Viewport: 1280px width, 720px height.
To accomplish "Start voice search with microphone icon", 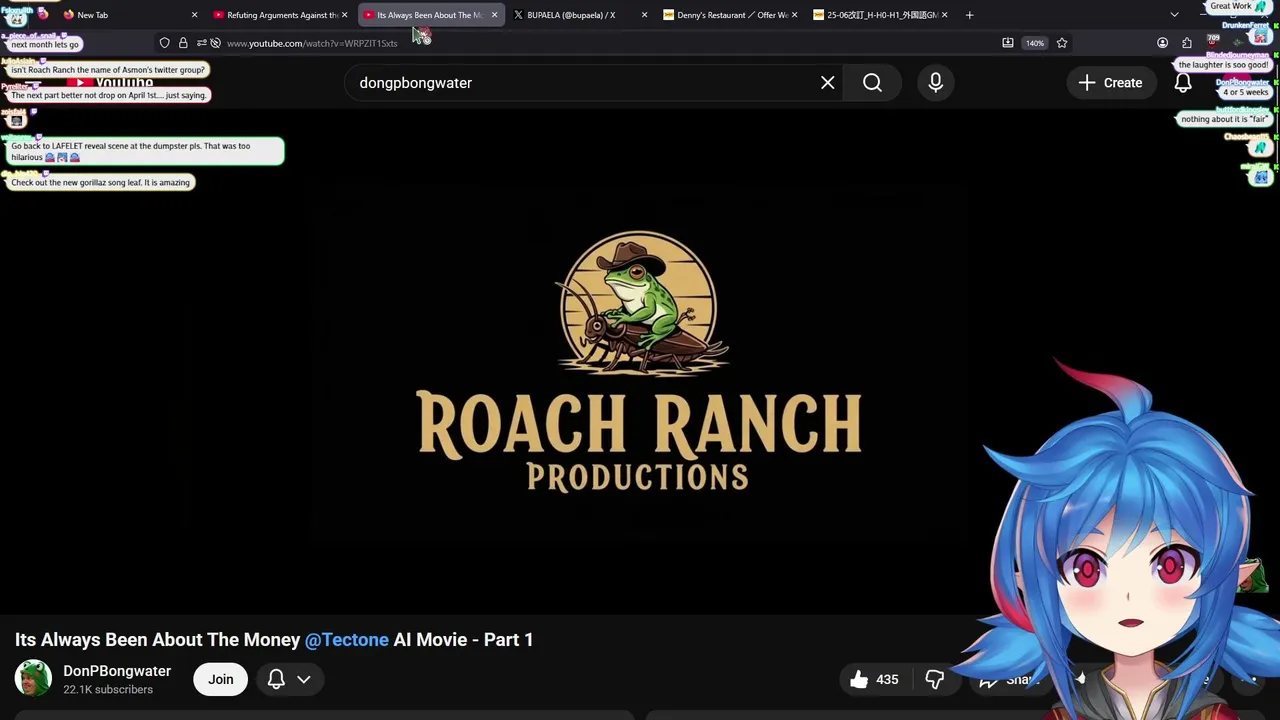I will click(936, 83).
